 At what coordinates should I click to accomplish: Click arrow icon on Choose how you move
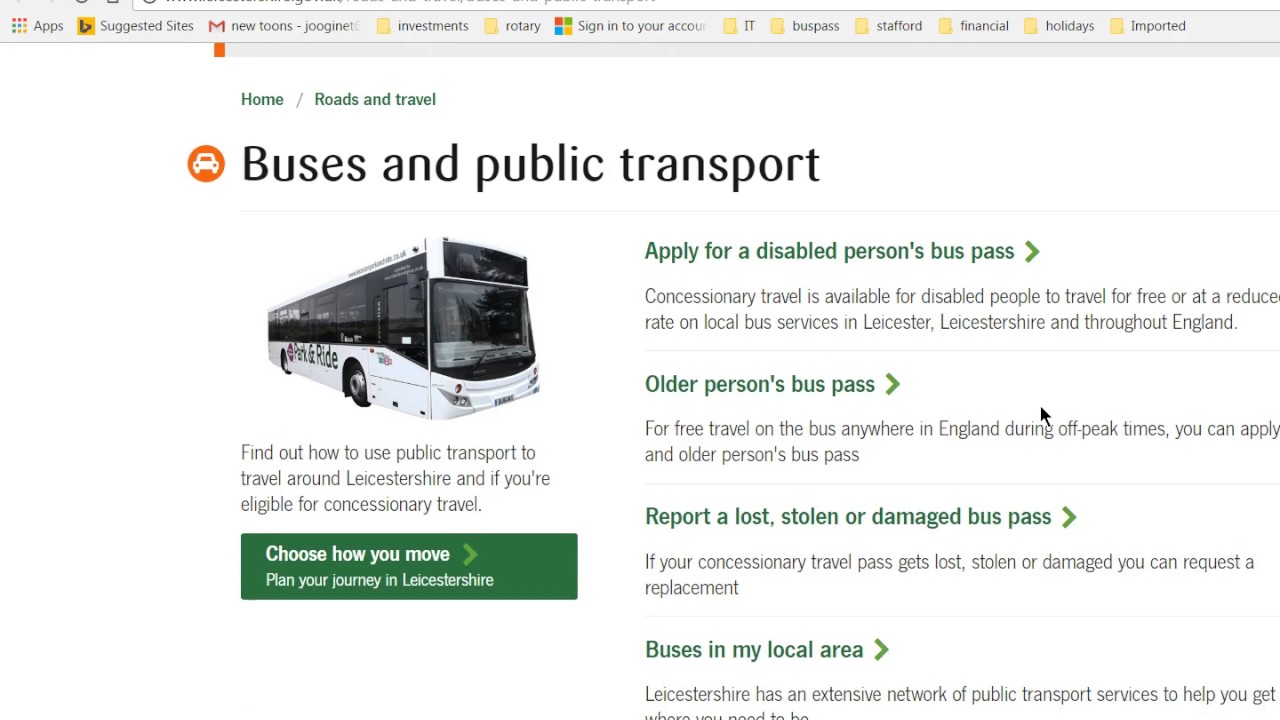point(470,554)
